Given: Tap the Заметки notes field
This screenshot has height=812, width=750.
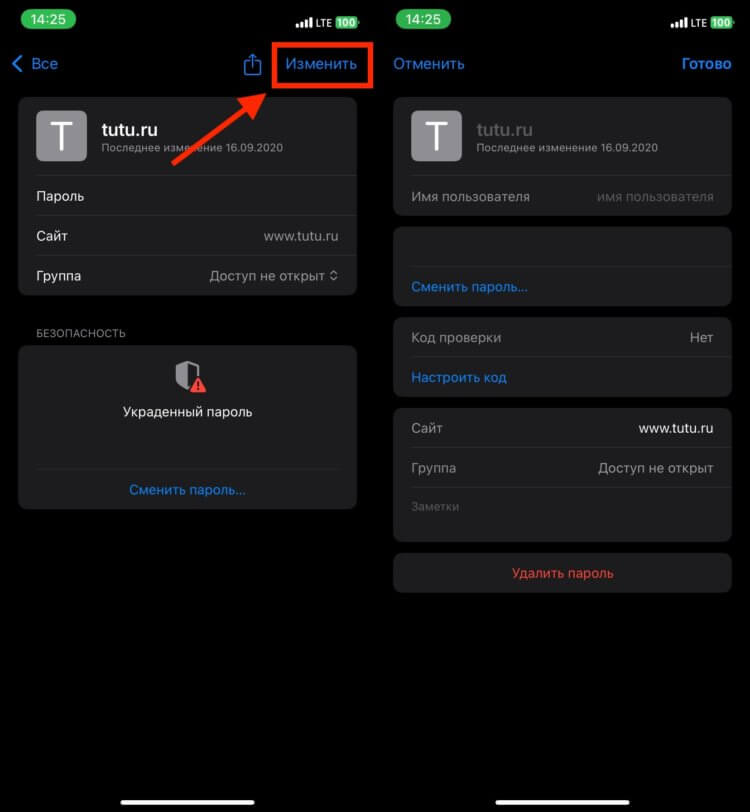Looking at the screenshot, I should point(562,514).
